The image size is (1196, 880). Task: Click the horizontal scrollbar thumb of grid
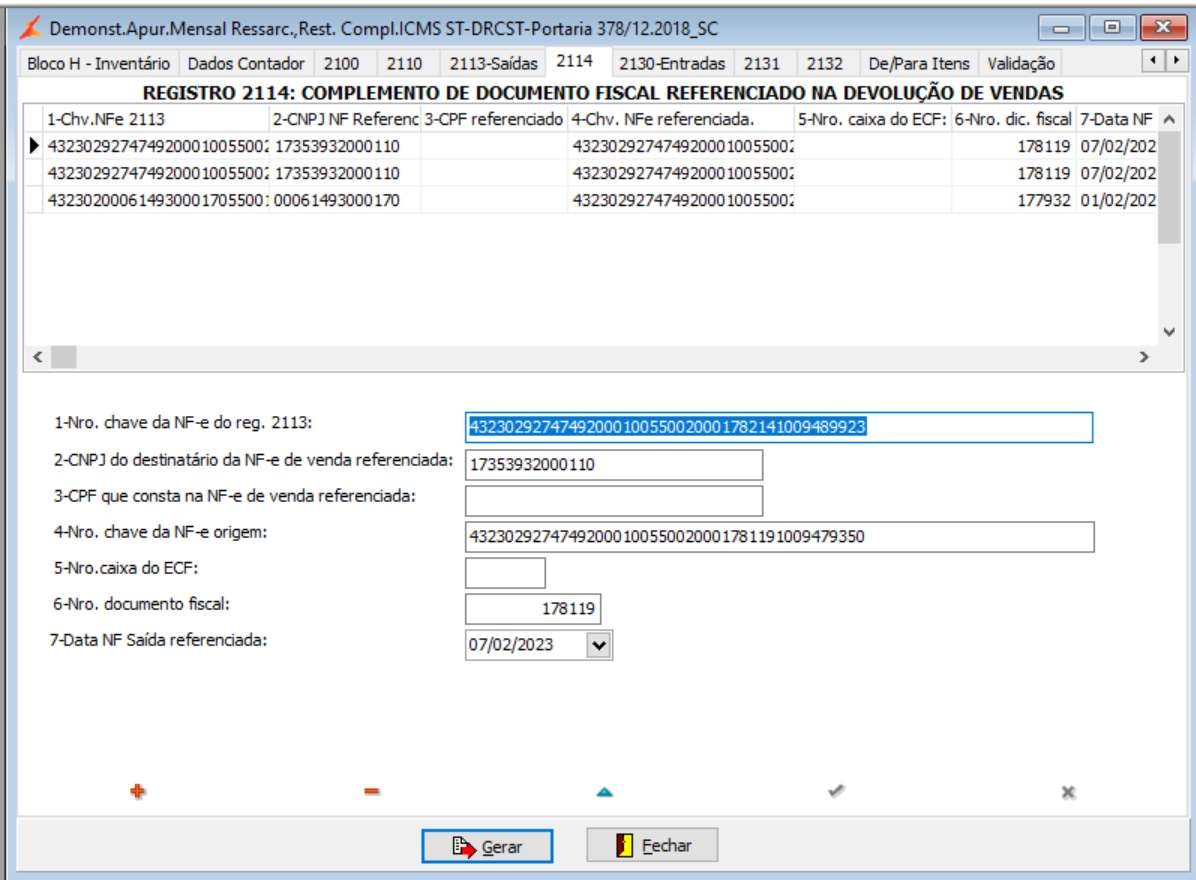63,356
